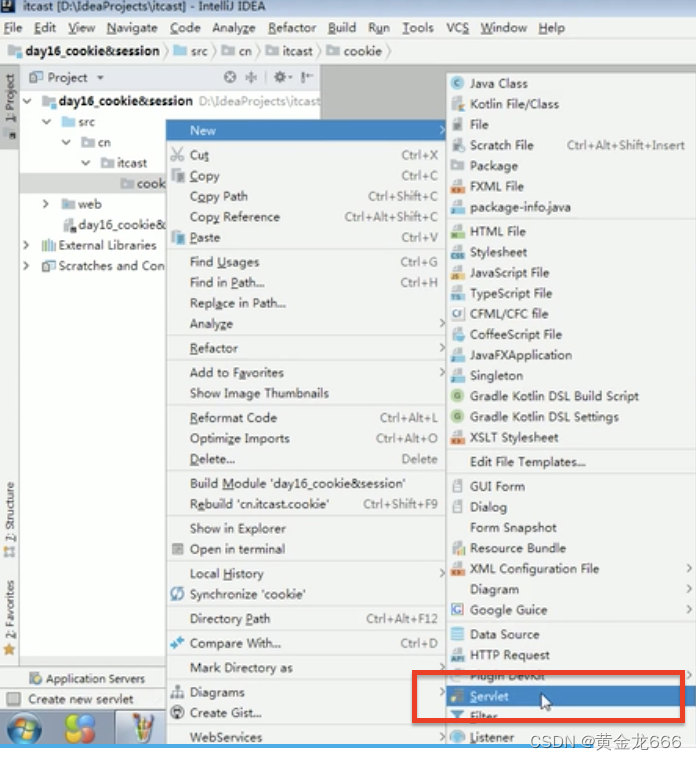This screenshot has width=696, height=760.
Task: Choose Listener from New submenu
Action: [x=571, y=737]
